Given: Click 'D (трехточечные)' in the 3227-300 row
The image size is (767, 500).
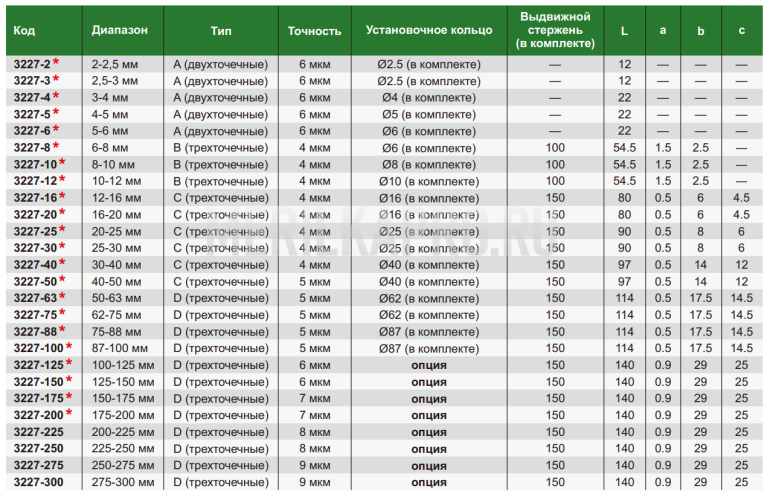Looking at the screenshot, I should point(221,482).
